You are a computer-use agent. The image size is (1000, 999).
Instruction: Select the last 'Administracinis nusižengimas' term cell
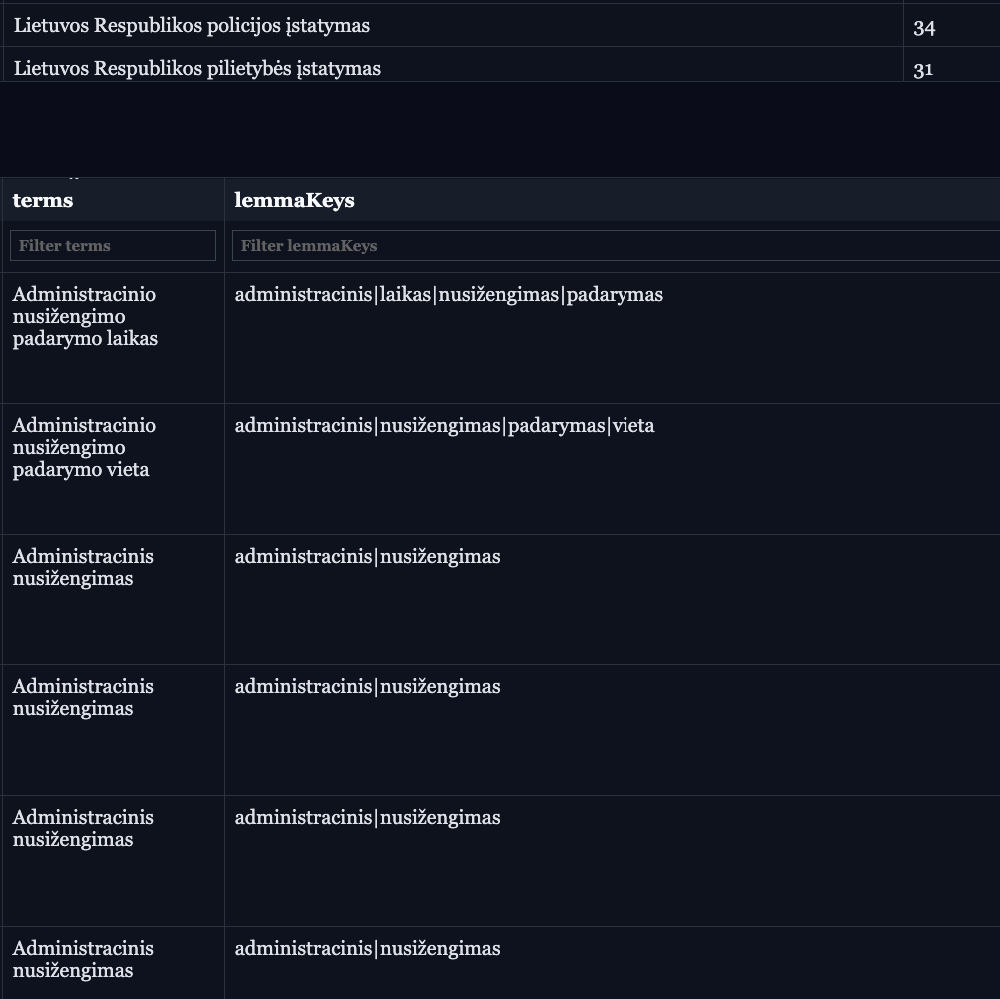[83, 959]
